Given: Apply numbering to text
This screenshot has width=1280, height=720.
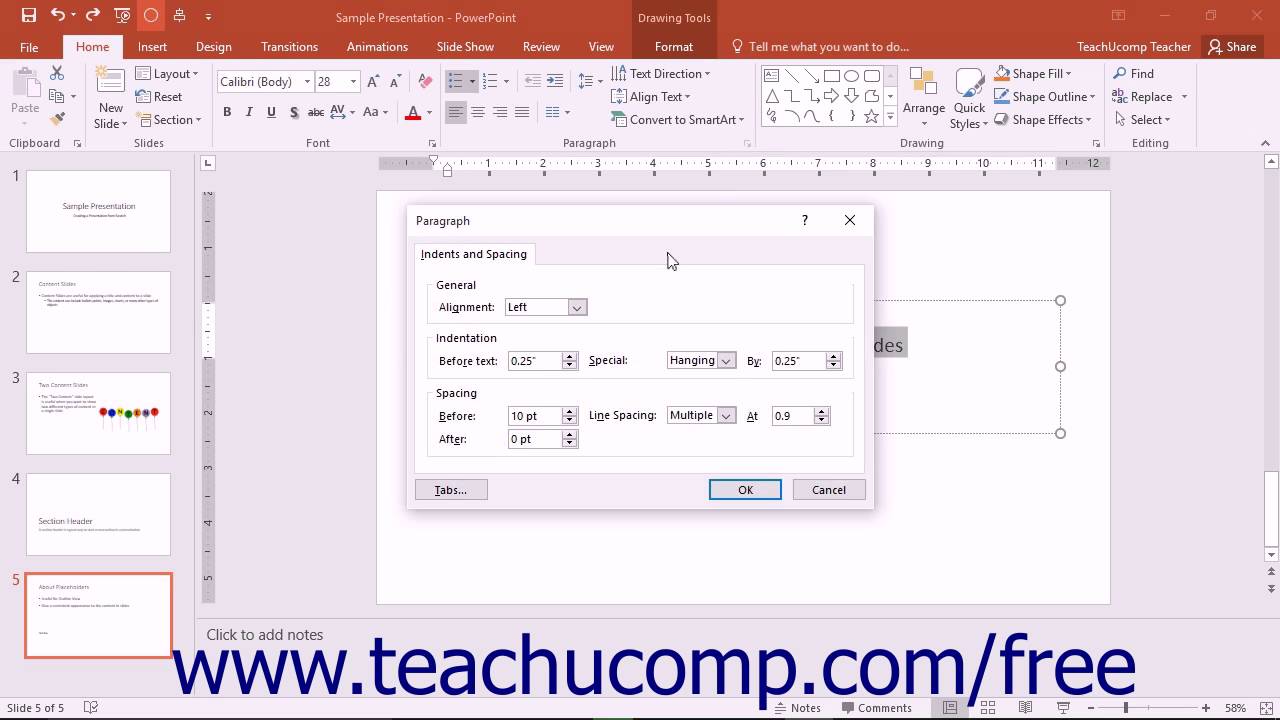Looking at the screenshot, I should pyautogui.click(x=491, y=81).
